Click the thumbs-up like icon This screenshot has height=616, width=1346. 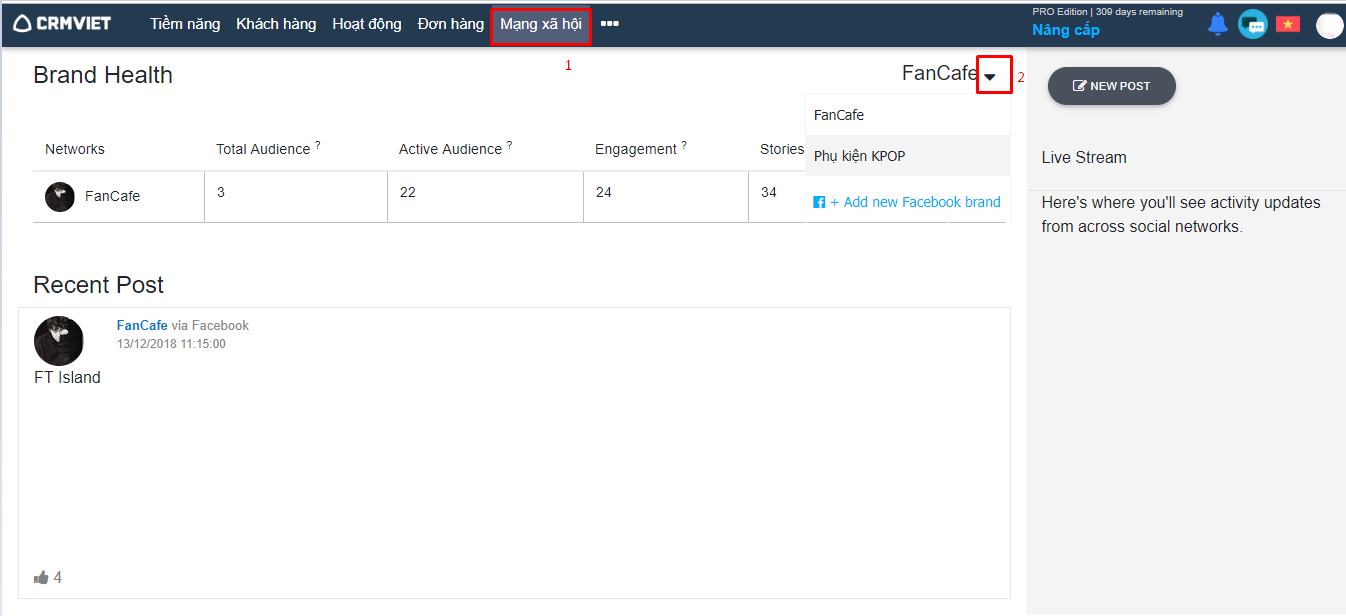tap(41, 577)
